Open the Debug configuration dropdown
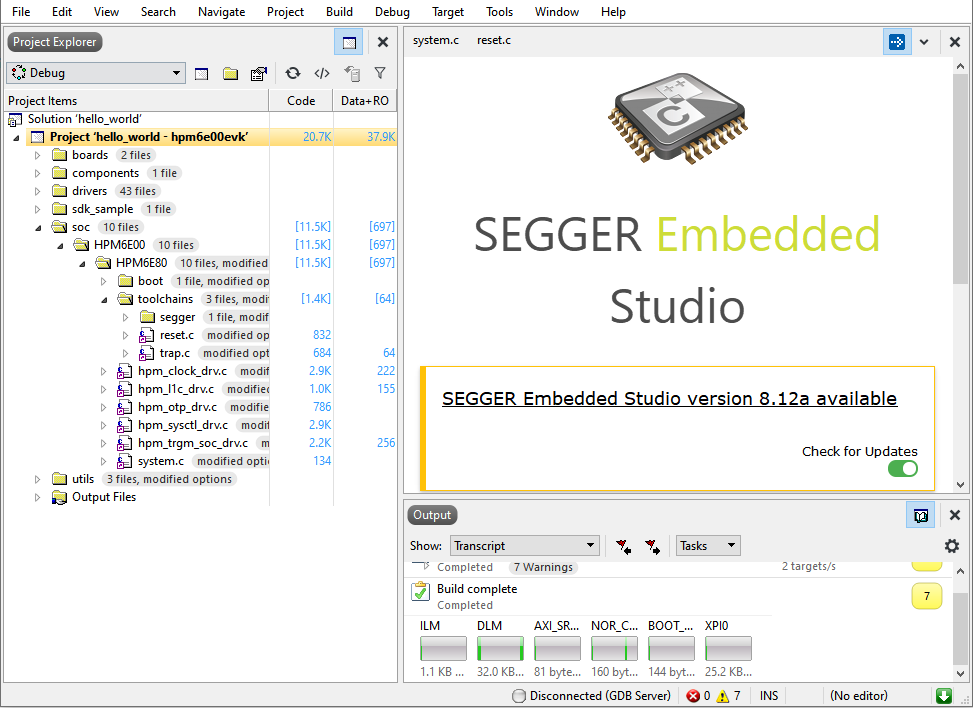973x708 pixels. coord(96,73)
